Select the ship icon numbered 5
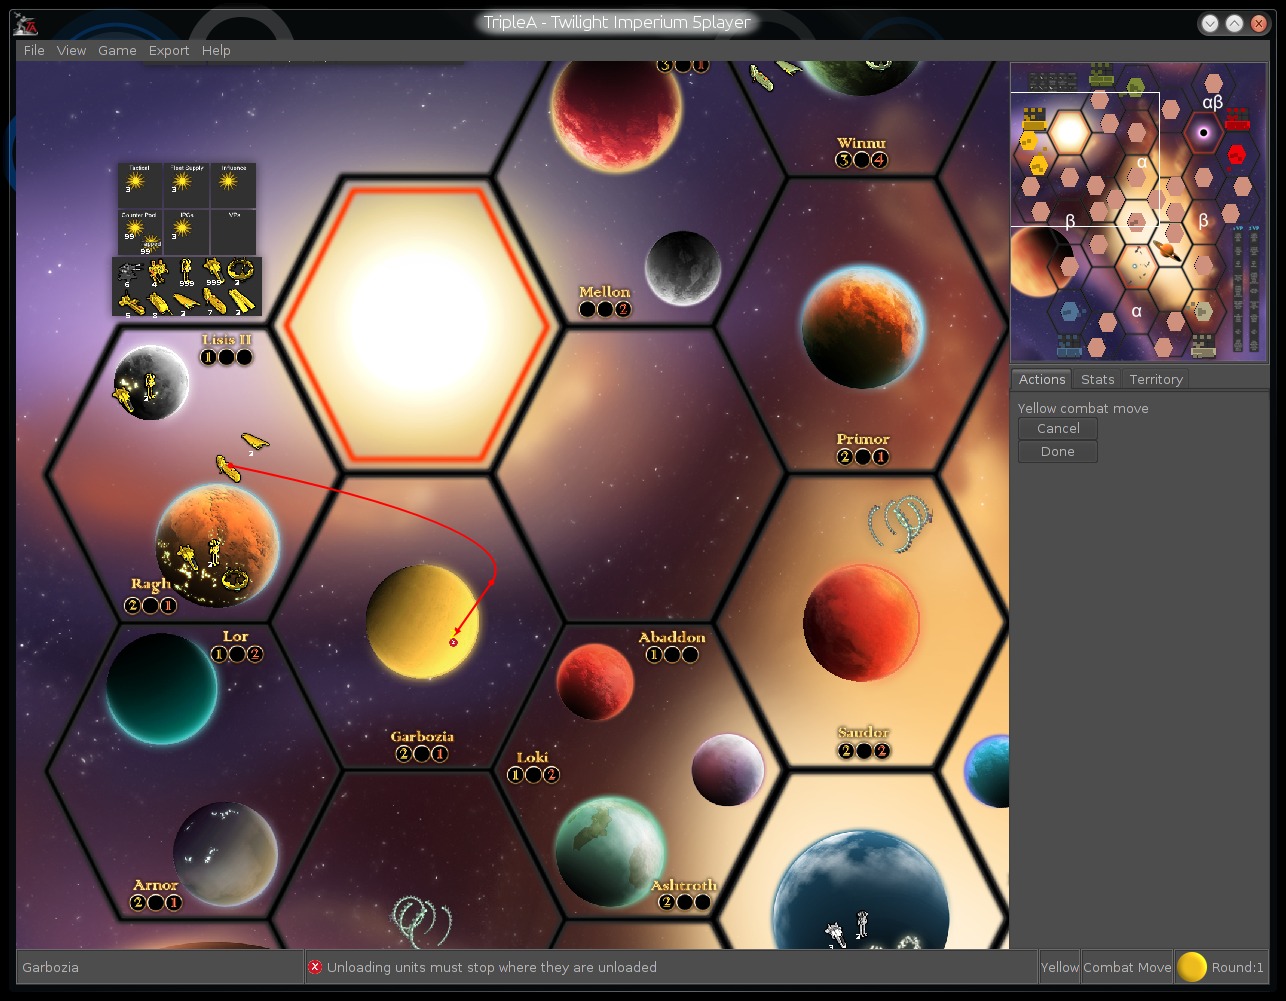The height and width of the screenshot is (1001, 1286). click(x=130, y=303)
